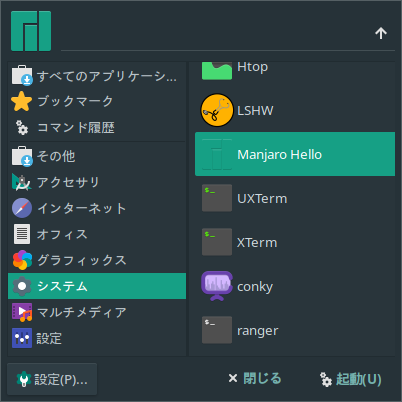Click the 起動(U) launch button

350,379
